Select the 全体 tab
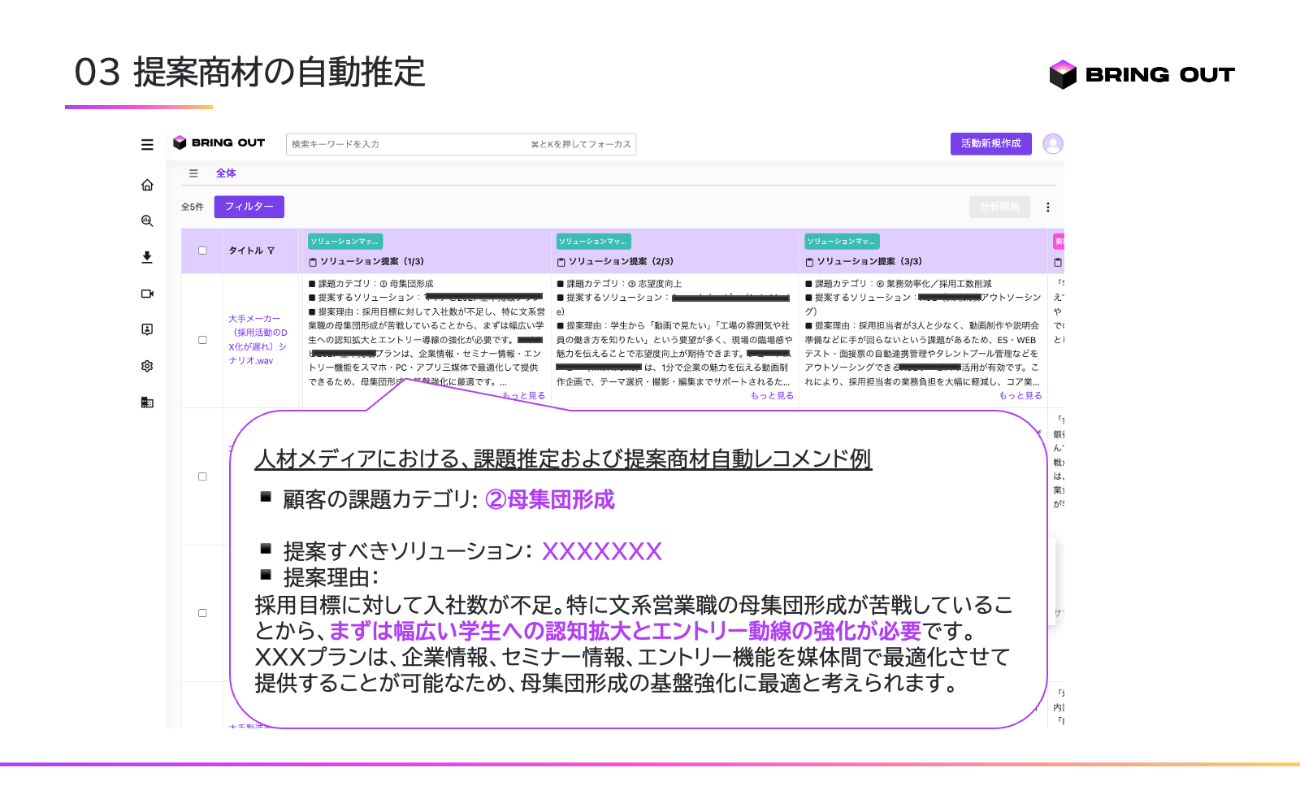This screenshot has width=1300, height=800. point(226,173)
